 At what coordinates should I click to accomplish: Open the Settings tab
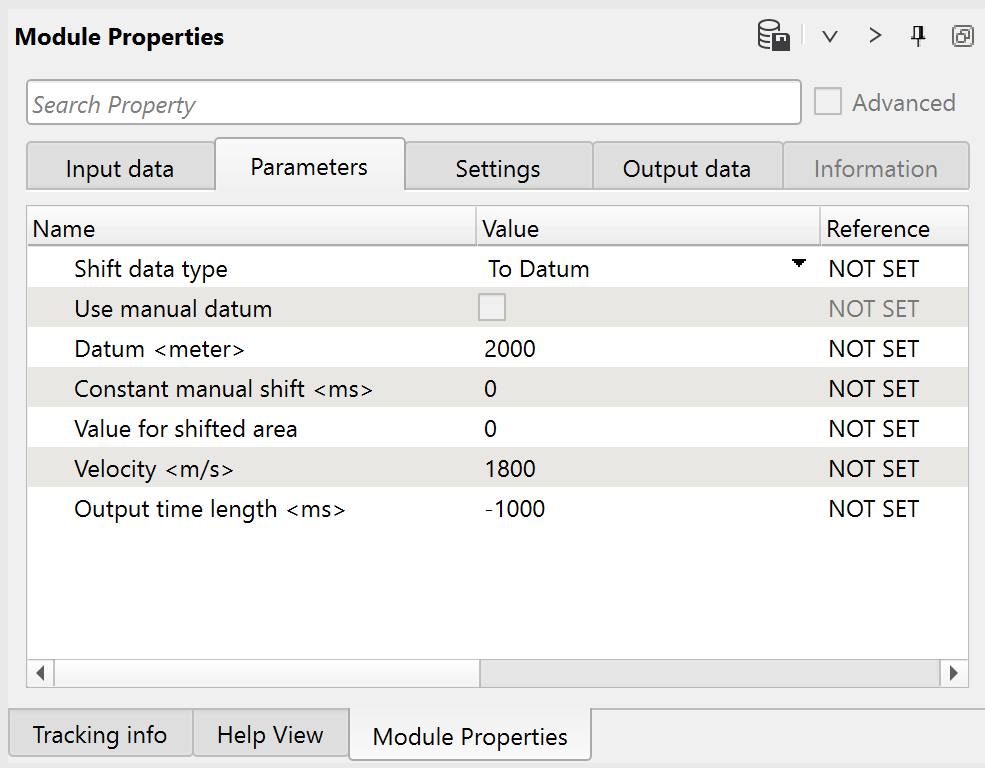tap(498, 169)
